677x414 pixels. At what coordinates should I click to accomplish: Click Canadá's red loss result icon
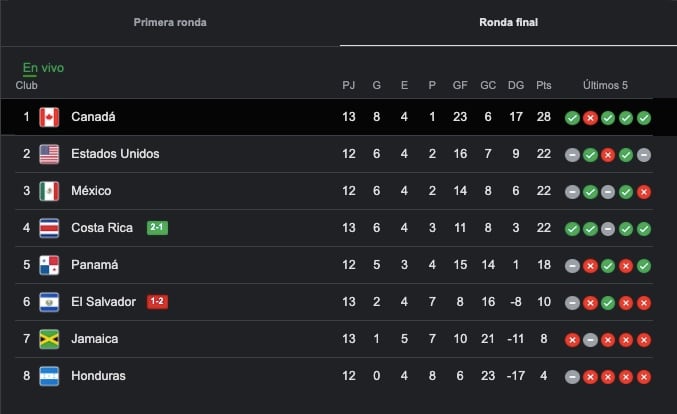(x=590, y=117)
